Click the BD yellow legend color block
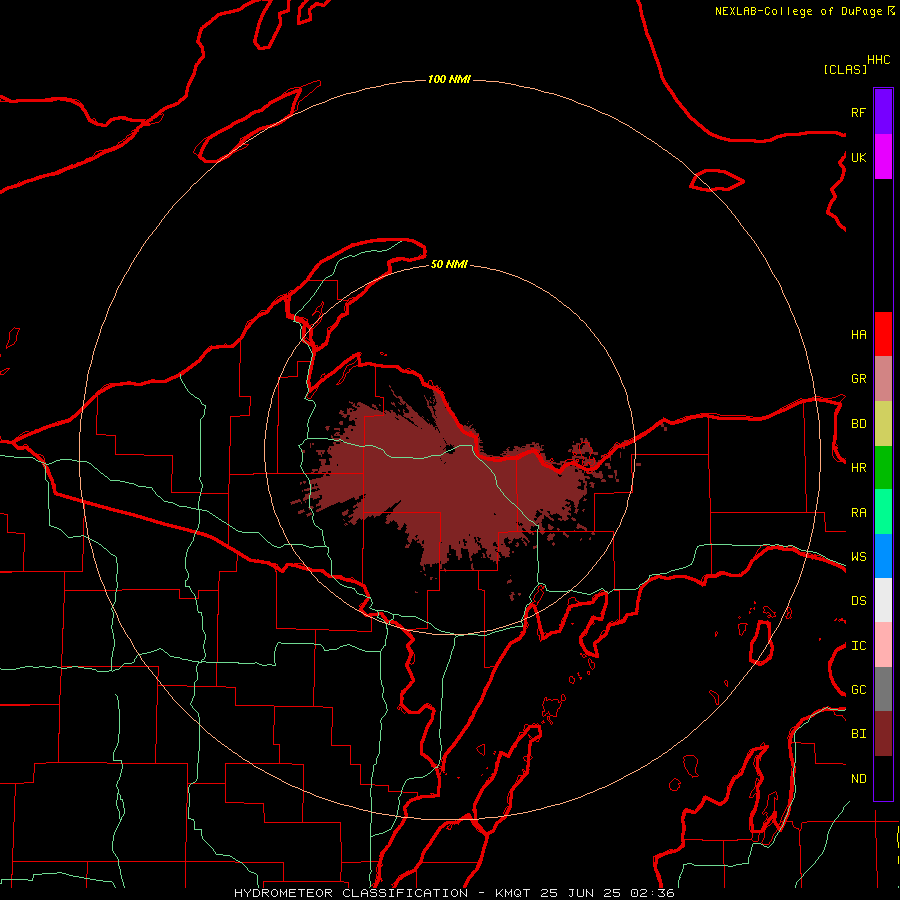Screen dimensions: 900x900 (883, 424)
